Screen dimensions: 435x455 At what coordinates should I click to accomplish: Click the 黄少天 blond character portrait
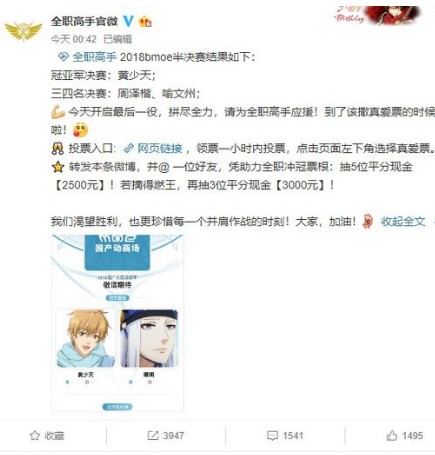click(x=86, y=339)
